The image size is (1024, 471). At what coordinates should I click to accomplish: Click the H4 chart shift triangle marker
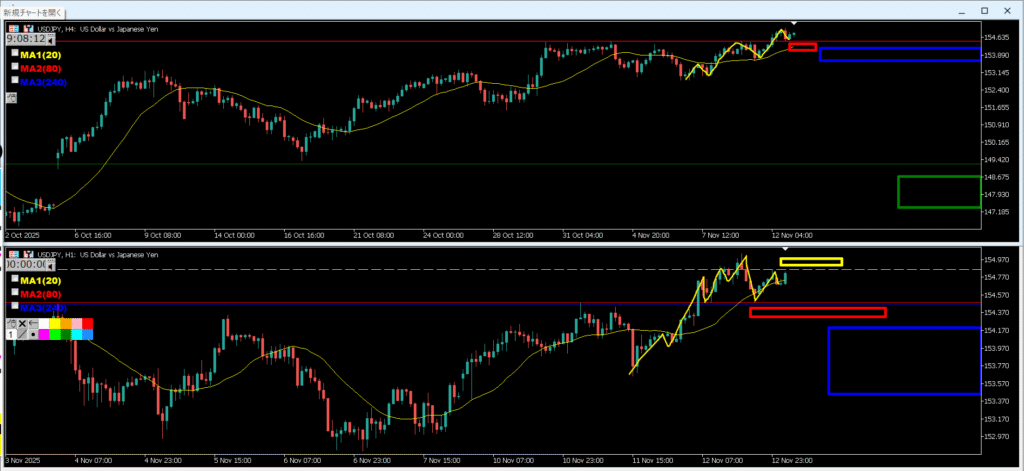pos(793,22)
